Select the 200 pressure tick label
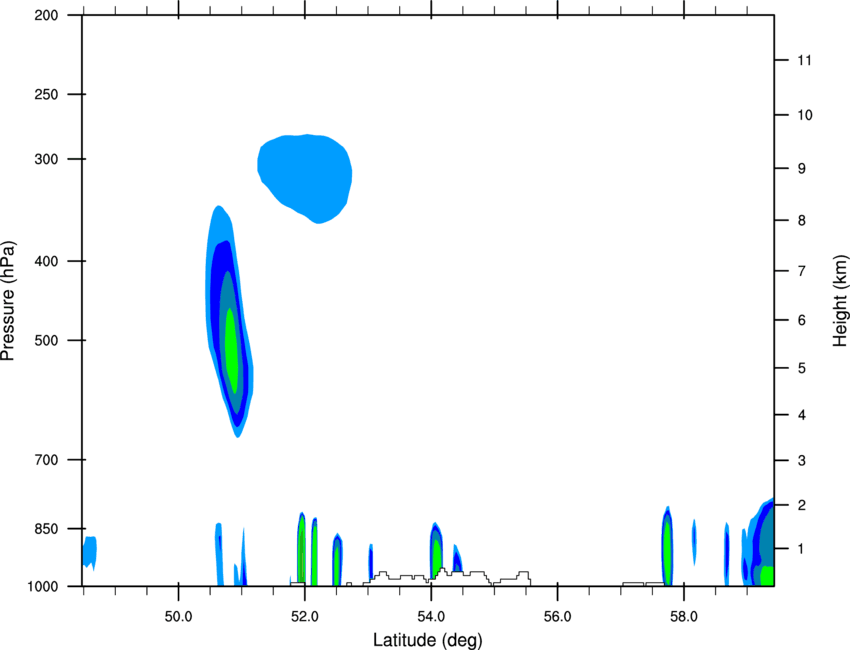This screenshot has width=850, height=650. tap(46, 16)
